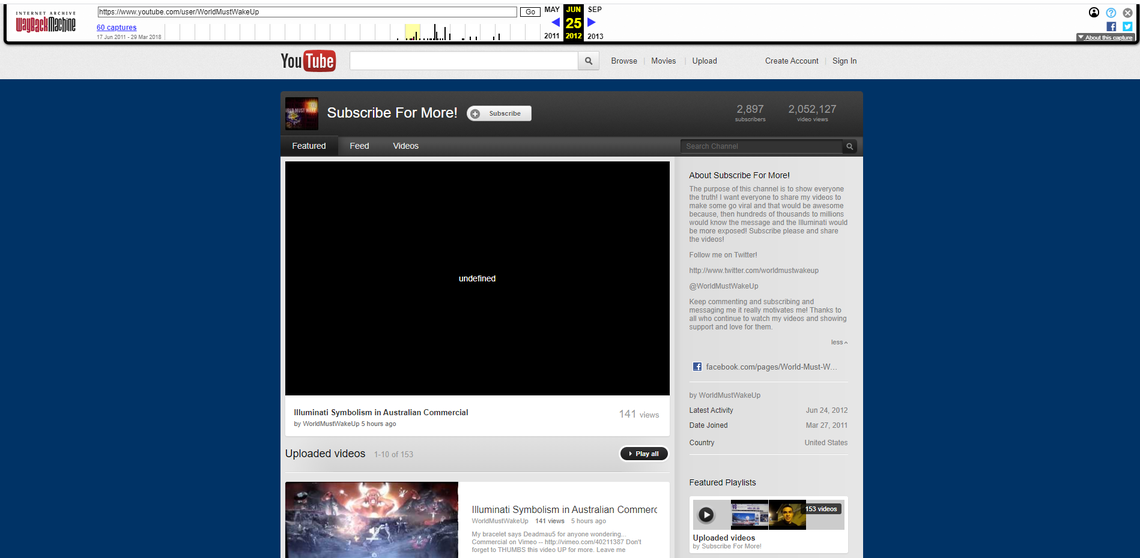Click the highlighted 2012 timeline segment

(412, 31)
